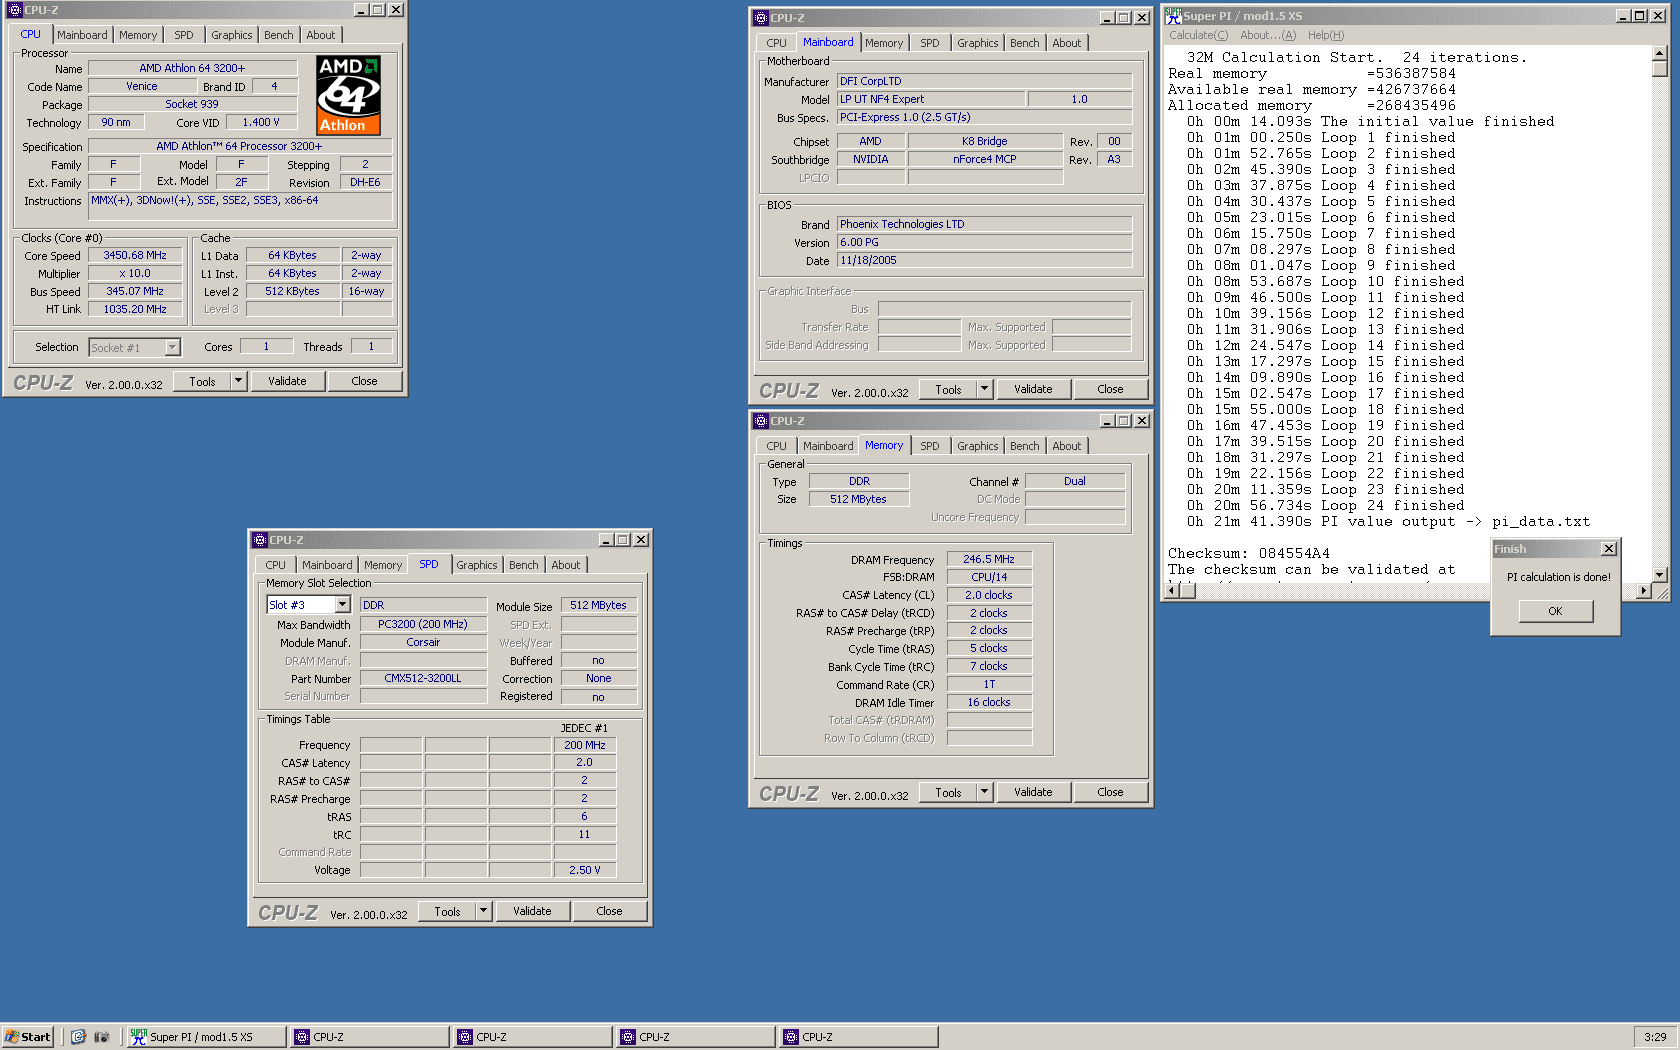This screenshot has height=1050, width=1680.
Task: Close the Finish dialog with its X button
Action: click(1608, 549)
